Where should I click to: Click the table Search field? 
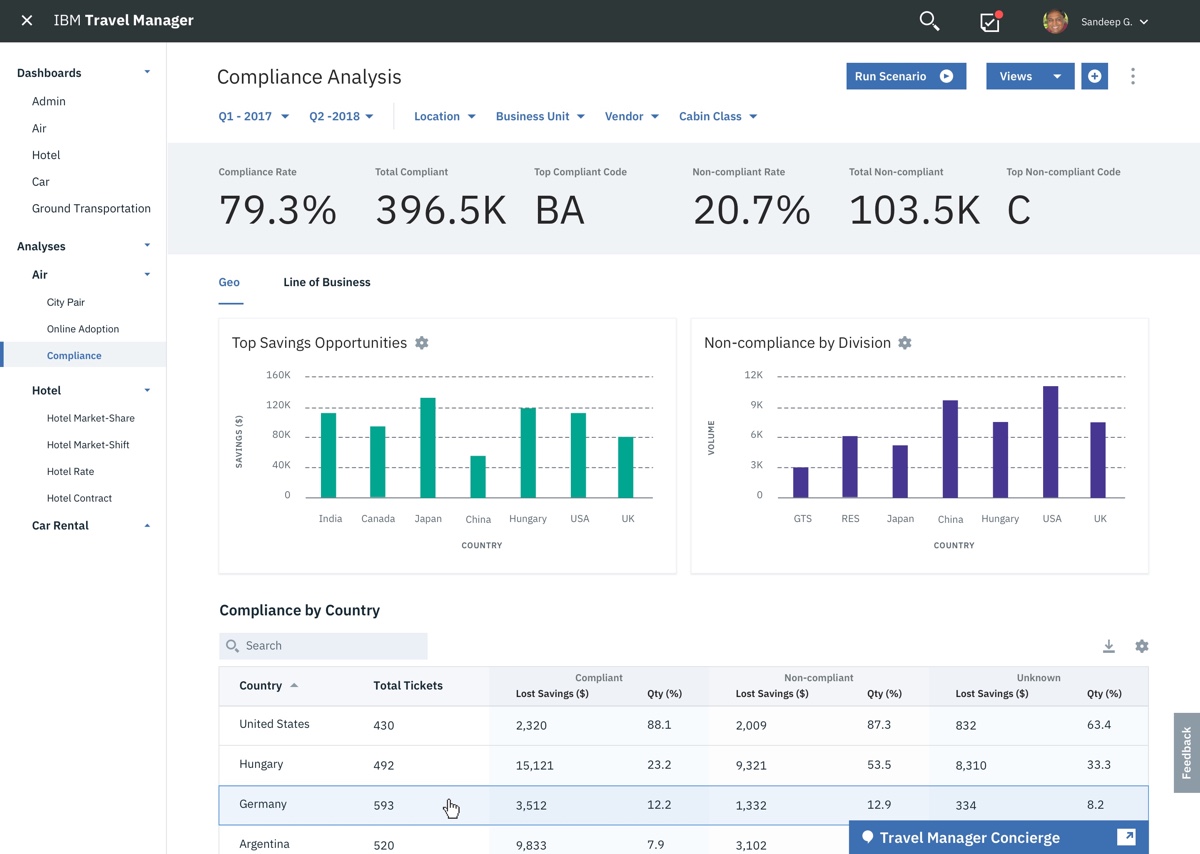pos(323,646)
